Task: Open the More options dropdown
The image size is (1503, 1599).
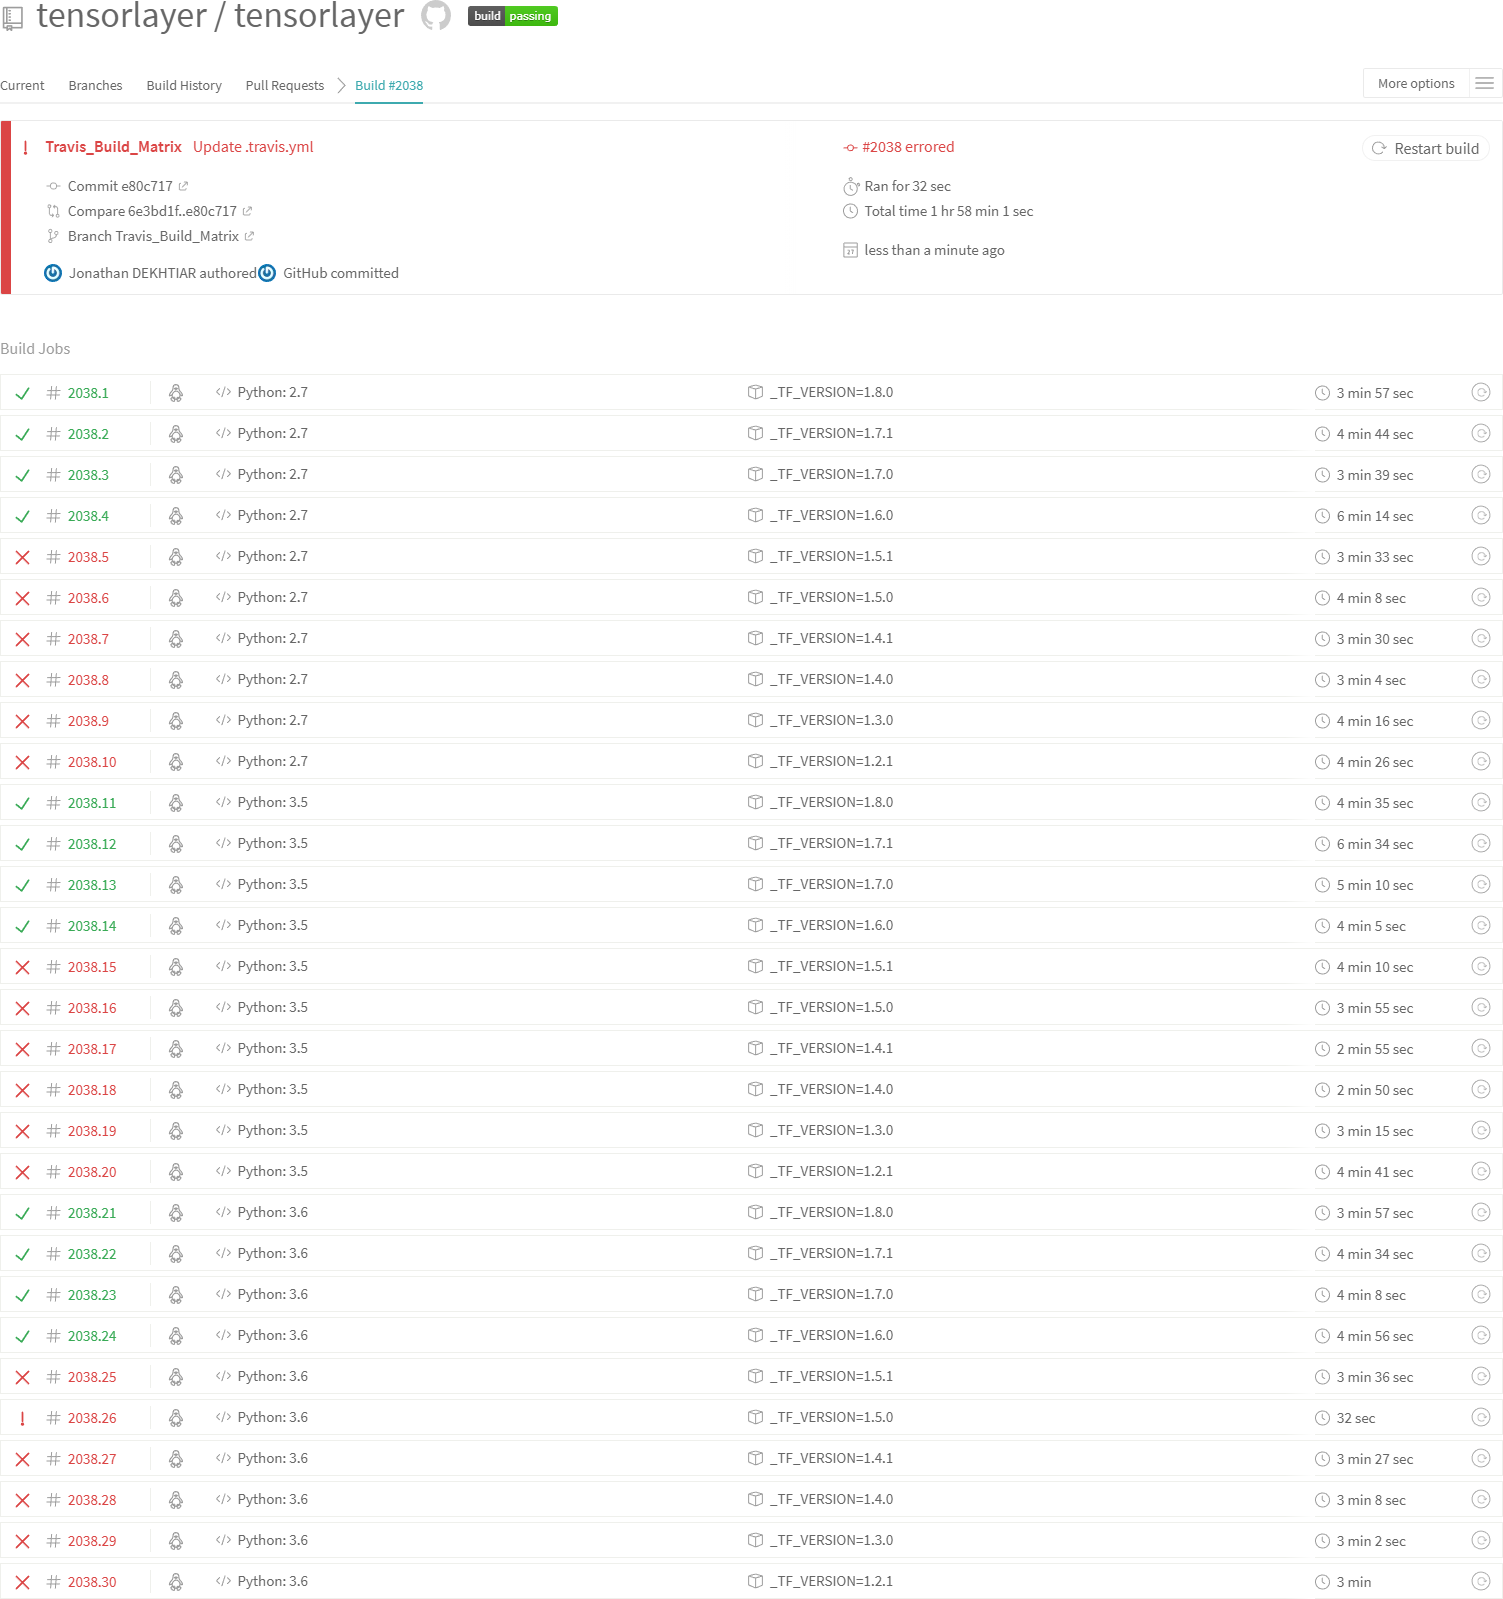Action: tap(1416, 83)
